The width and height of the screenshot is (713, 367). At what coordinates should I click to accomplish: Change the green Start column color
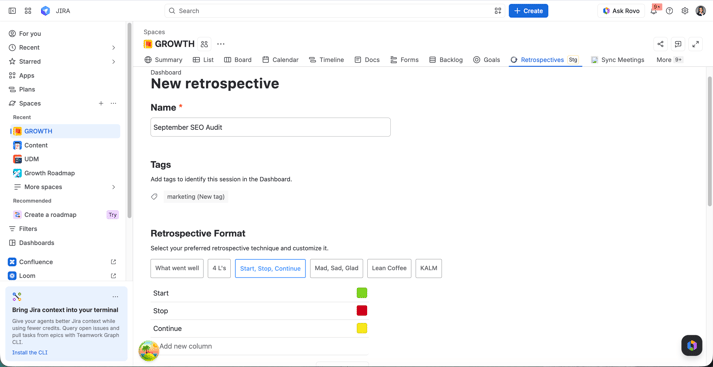pos(362,293)
